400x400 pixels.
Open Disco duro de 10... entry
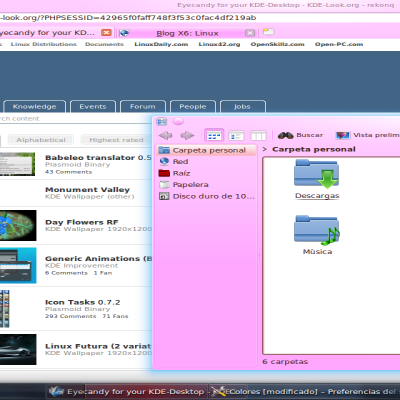point(207,196)
